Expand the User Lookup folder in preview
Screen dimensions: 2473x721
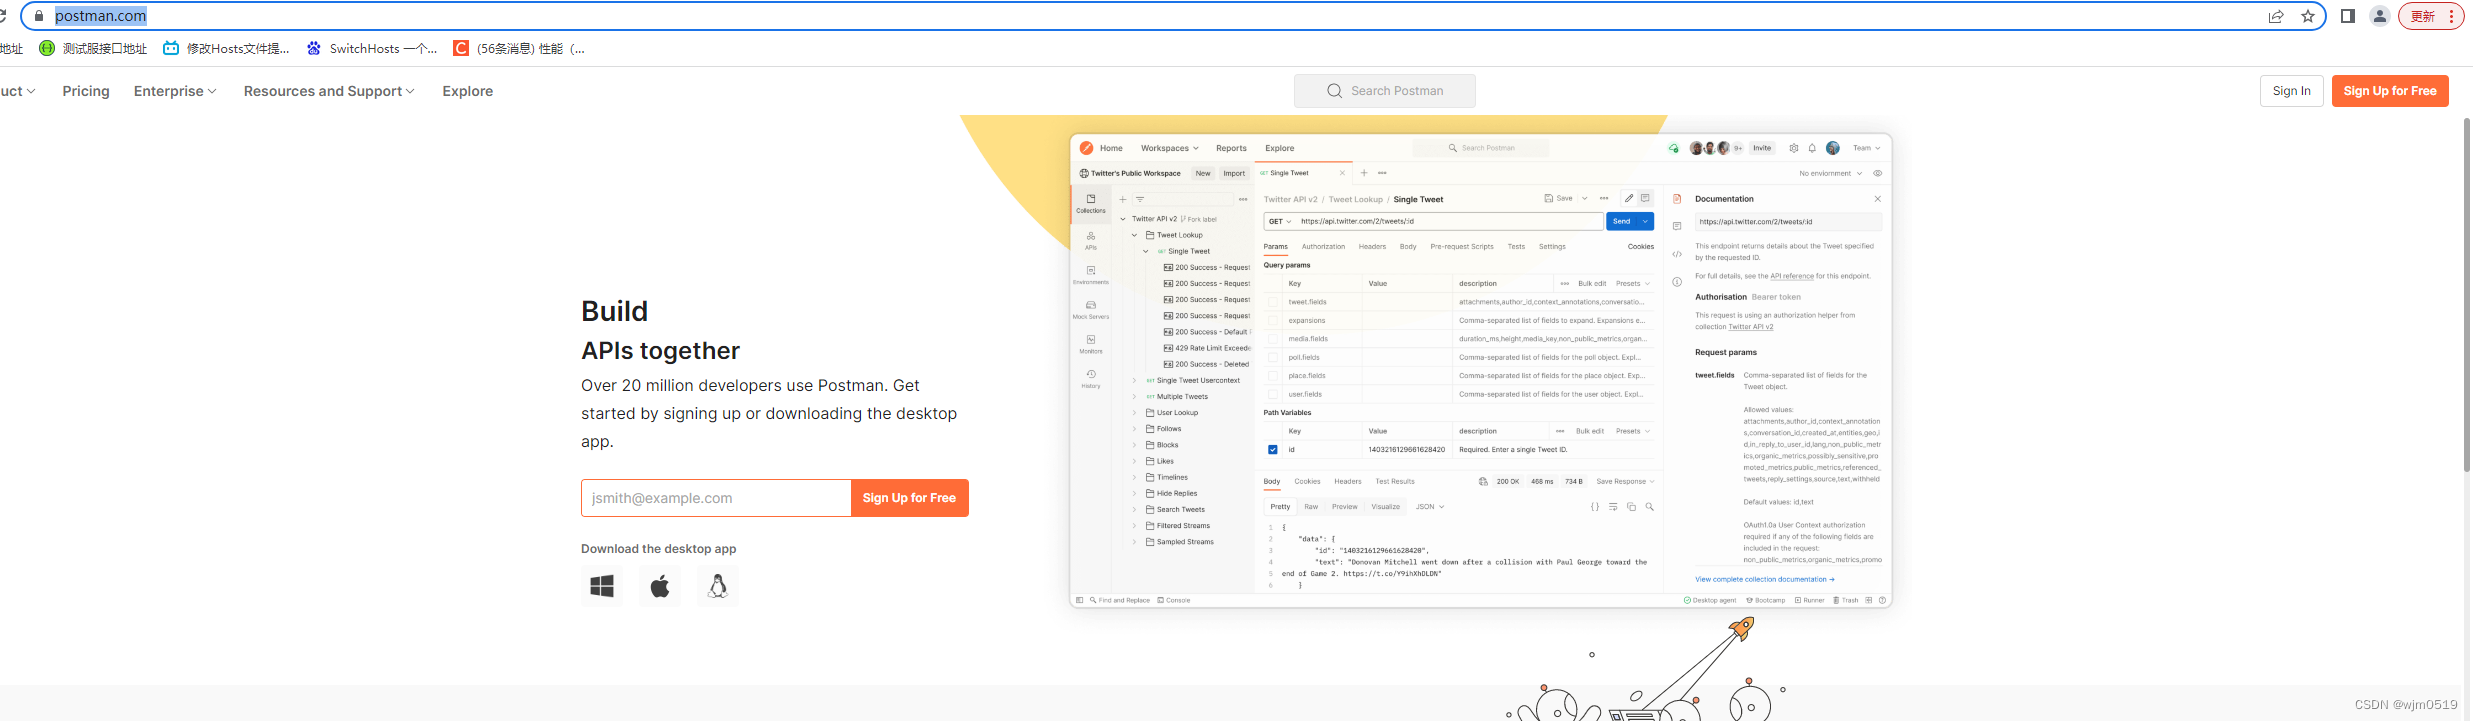tap(1135, 413)
